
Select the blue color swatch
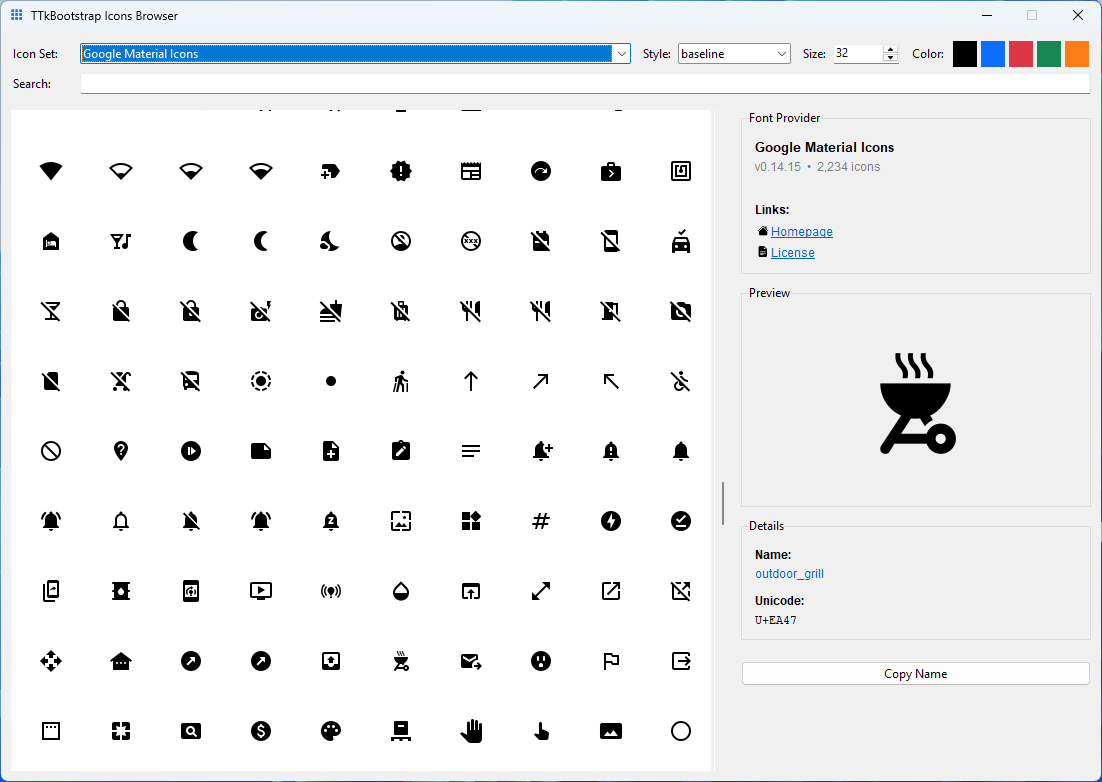992,53
